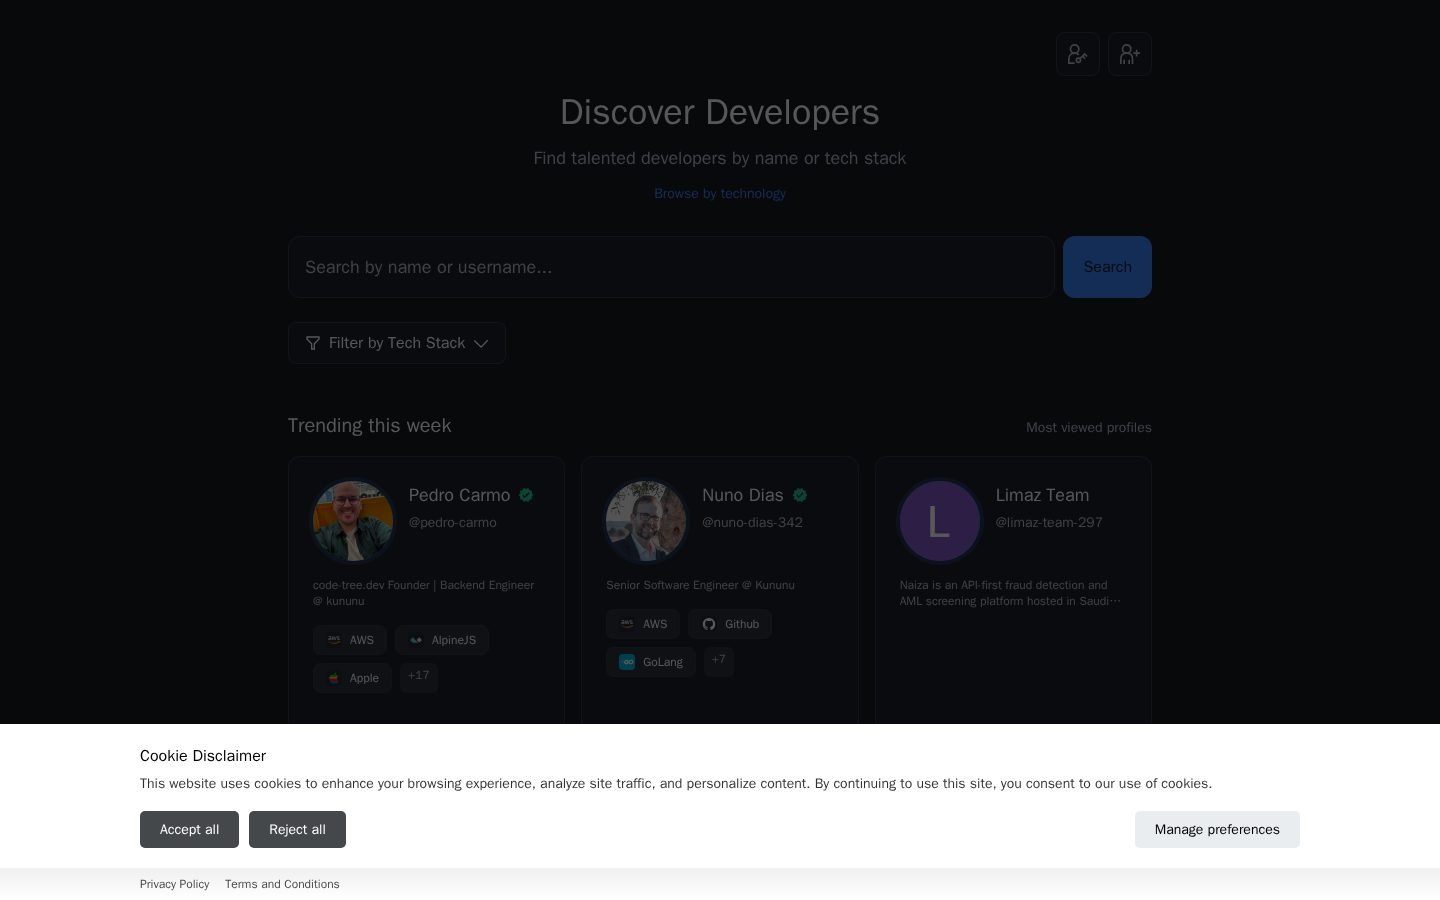Click the add-user sign-up icon

pyautogui.click(x=1130, y=54)
